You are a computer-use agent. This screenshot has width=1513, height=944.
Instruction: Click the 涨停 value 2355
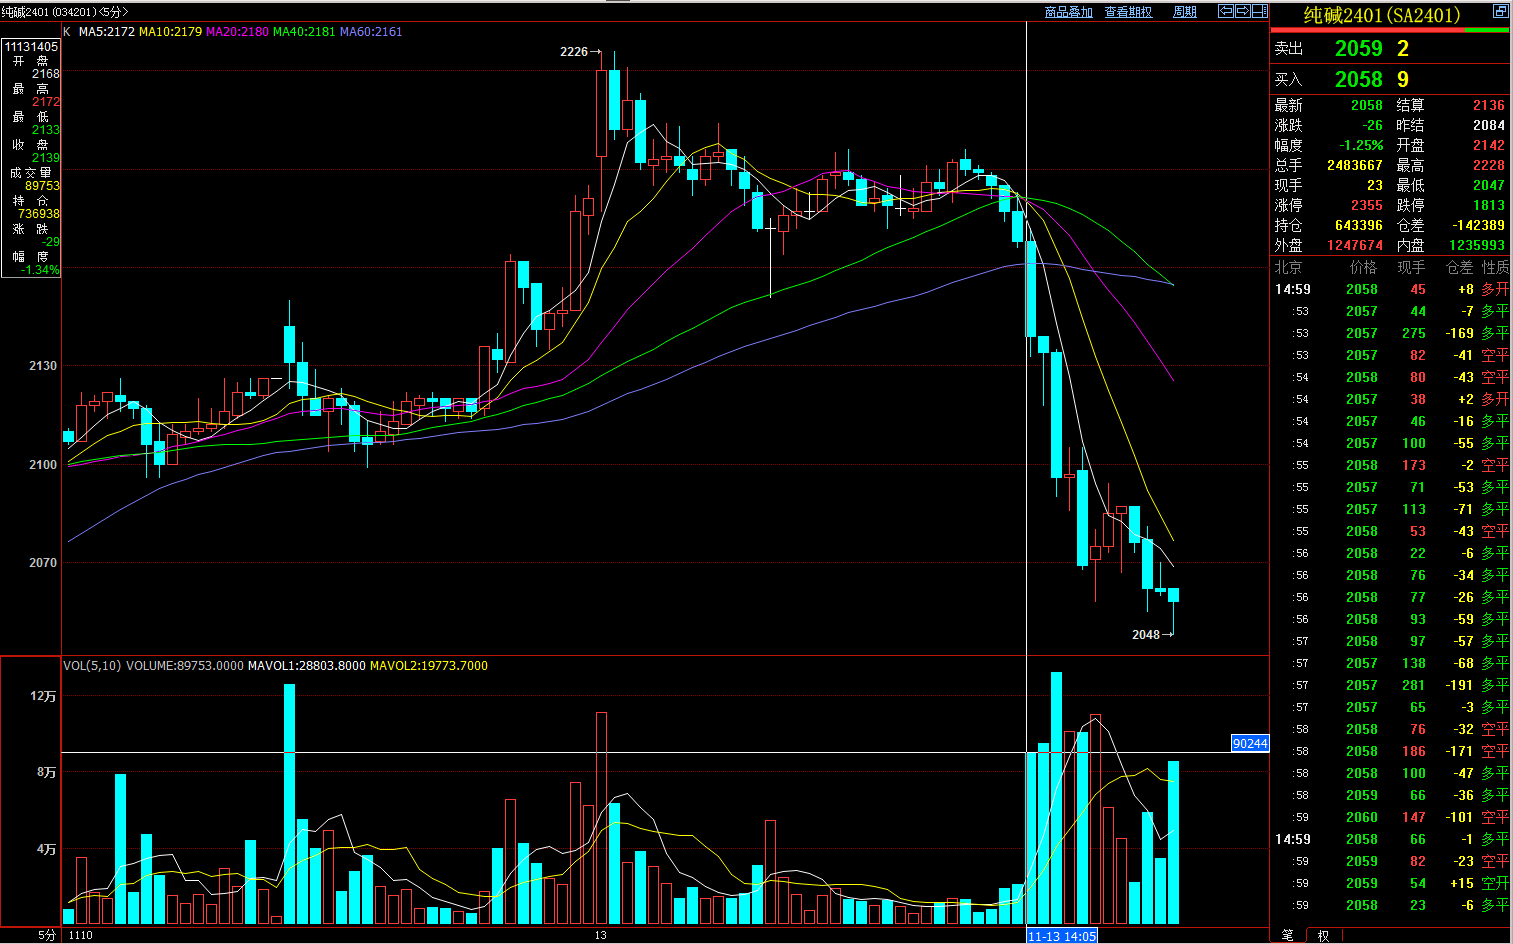1366,205
